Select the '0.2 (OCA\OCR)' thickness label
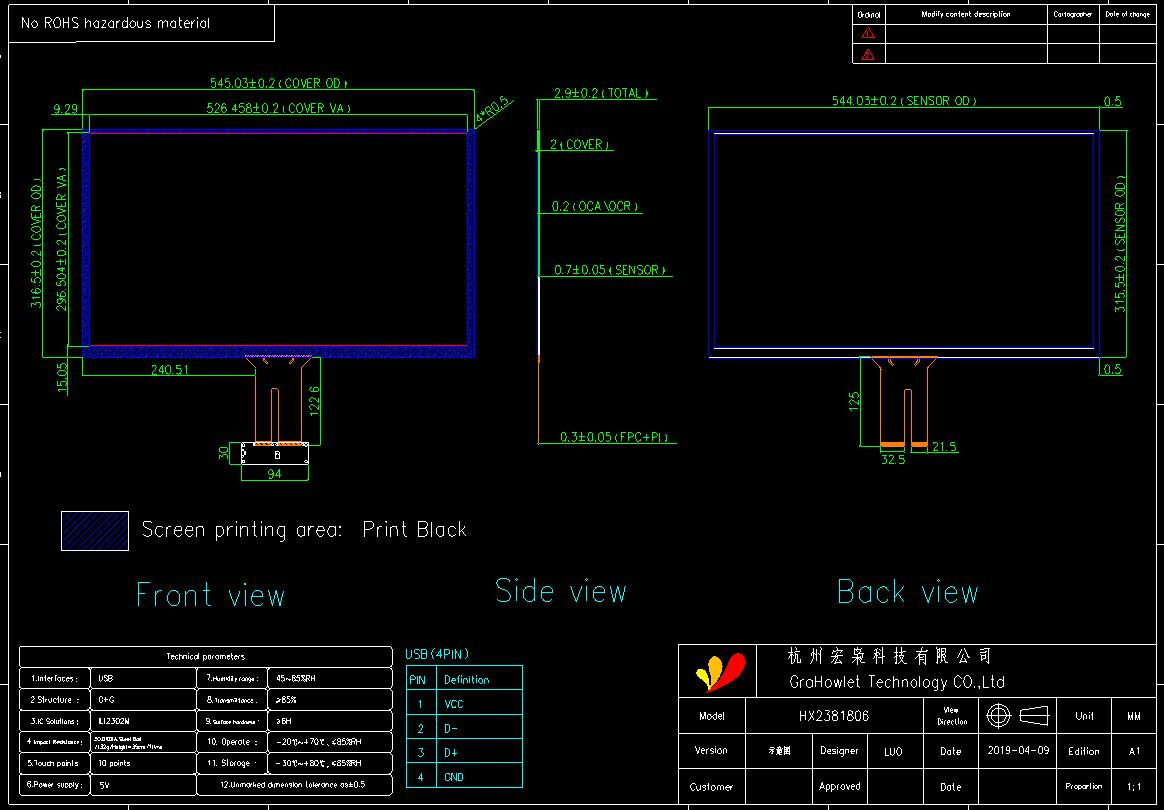This screenshot has height=810, width=1164. (595, 206)
